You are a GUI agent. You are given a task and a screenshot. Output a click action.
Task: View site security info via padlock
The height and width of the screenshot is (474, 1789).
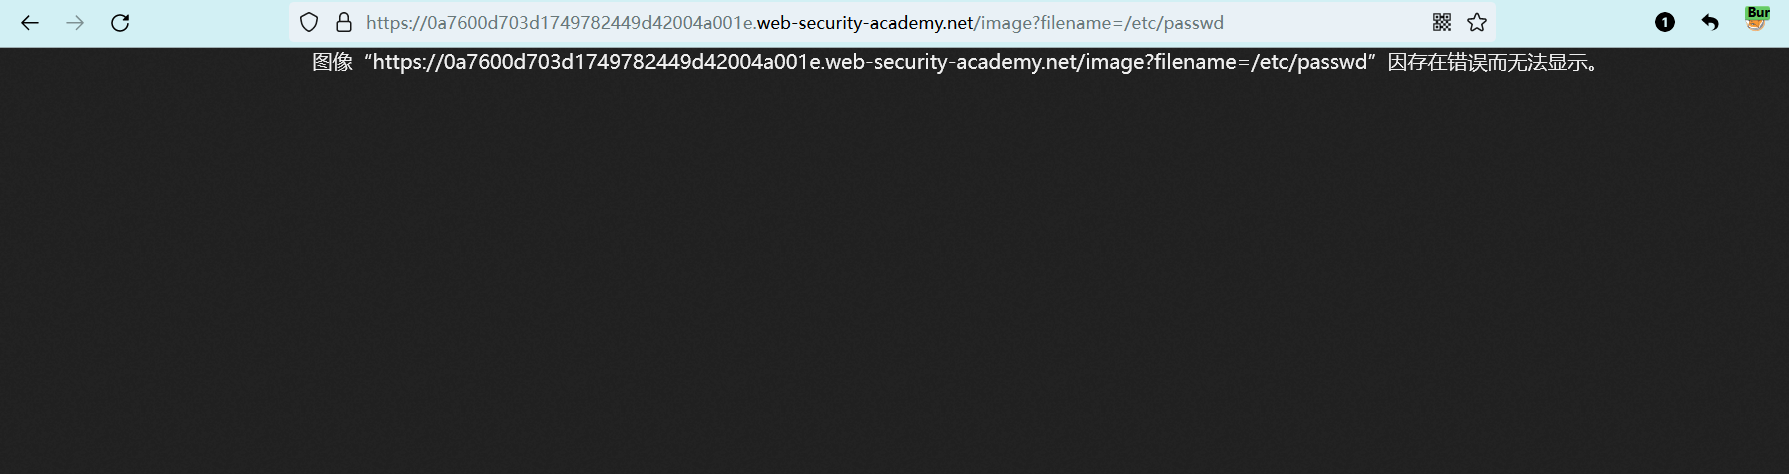(x=344, y=22)
